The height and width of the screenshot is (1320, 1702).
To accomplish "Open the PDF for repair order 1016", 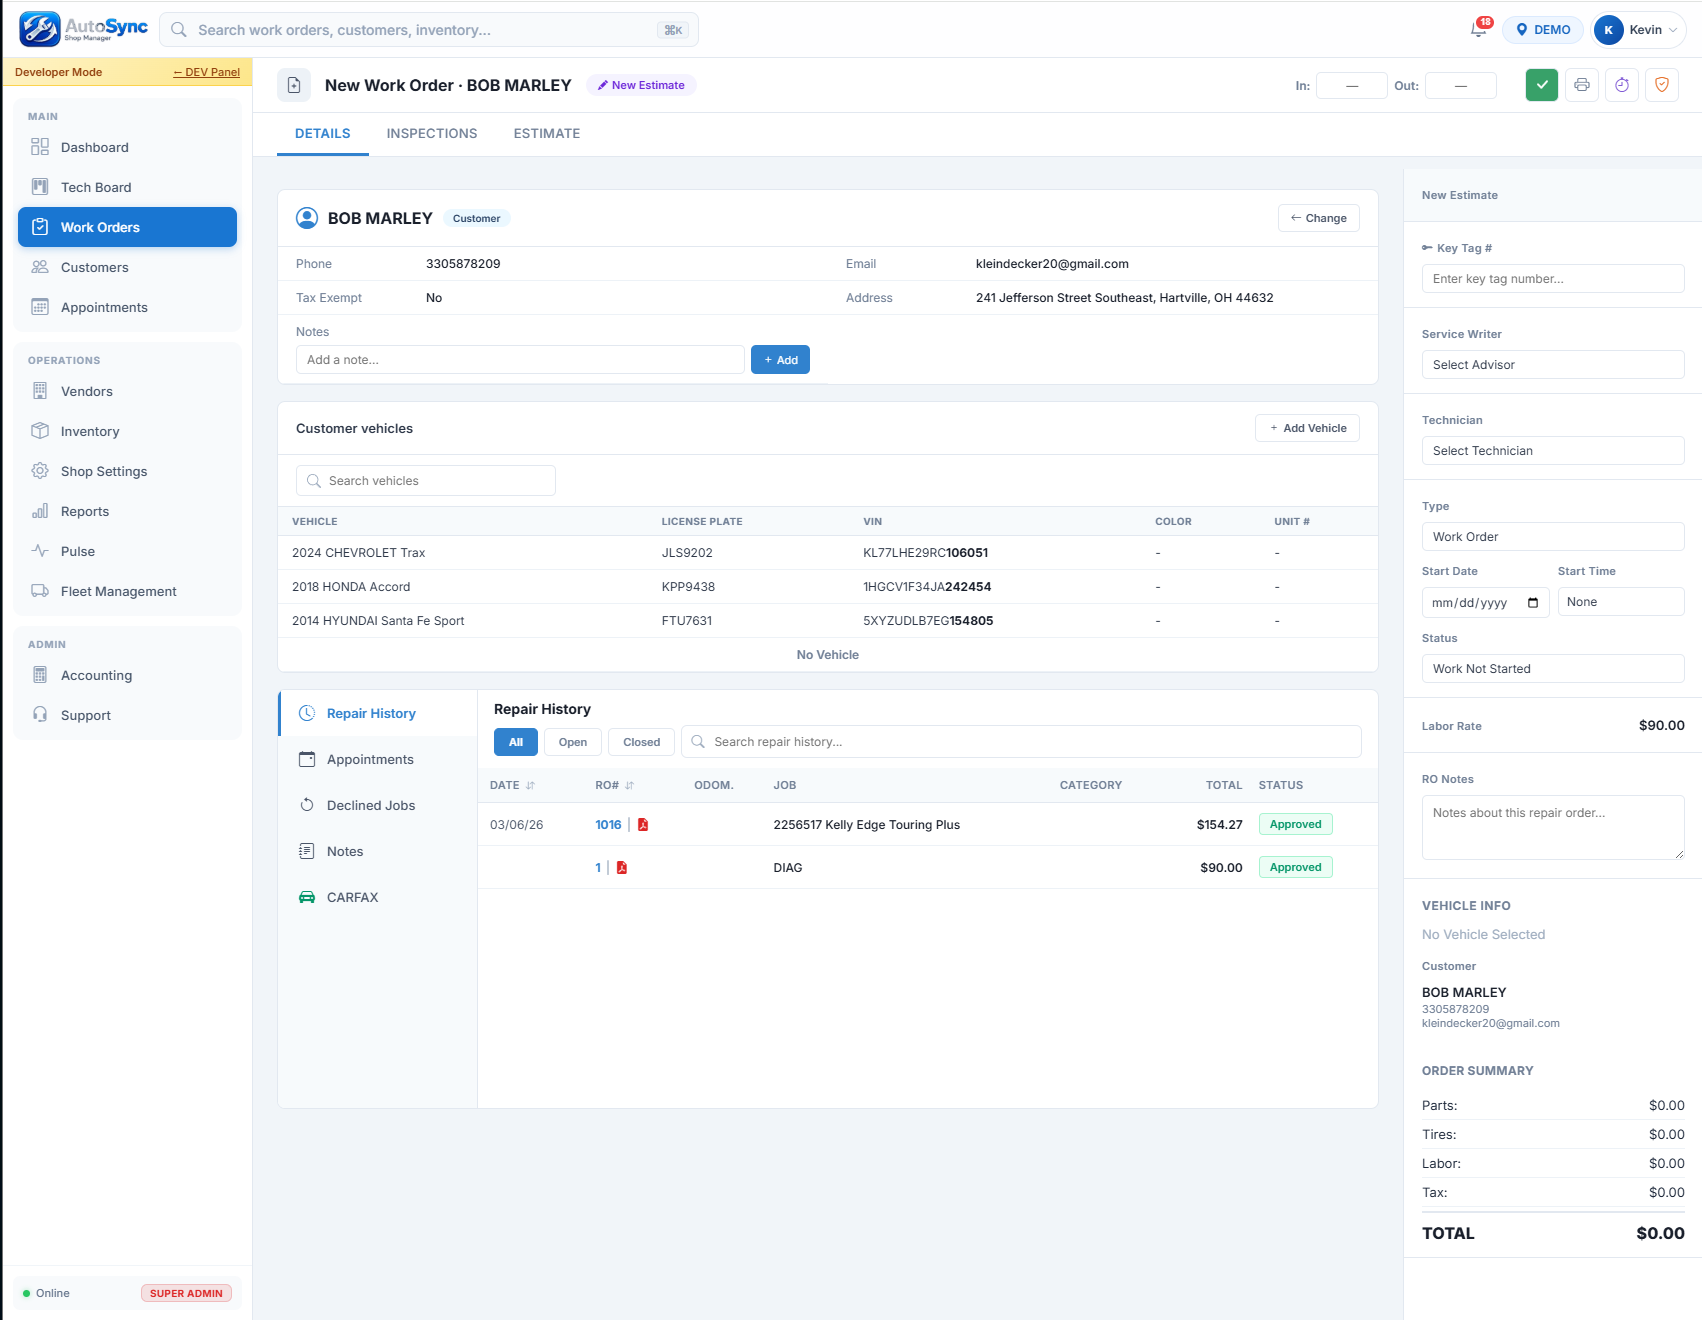I will coord(643,824).
